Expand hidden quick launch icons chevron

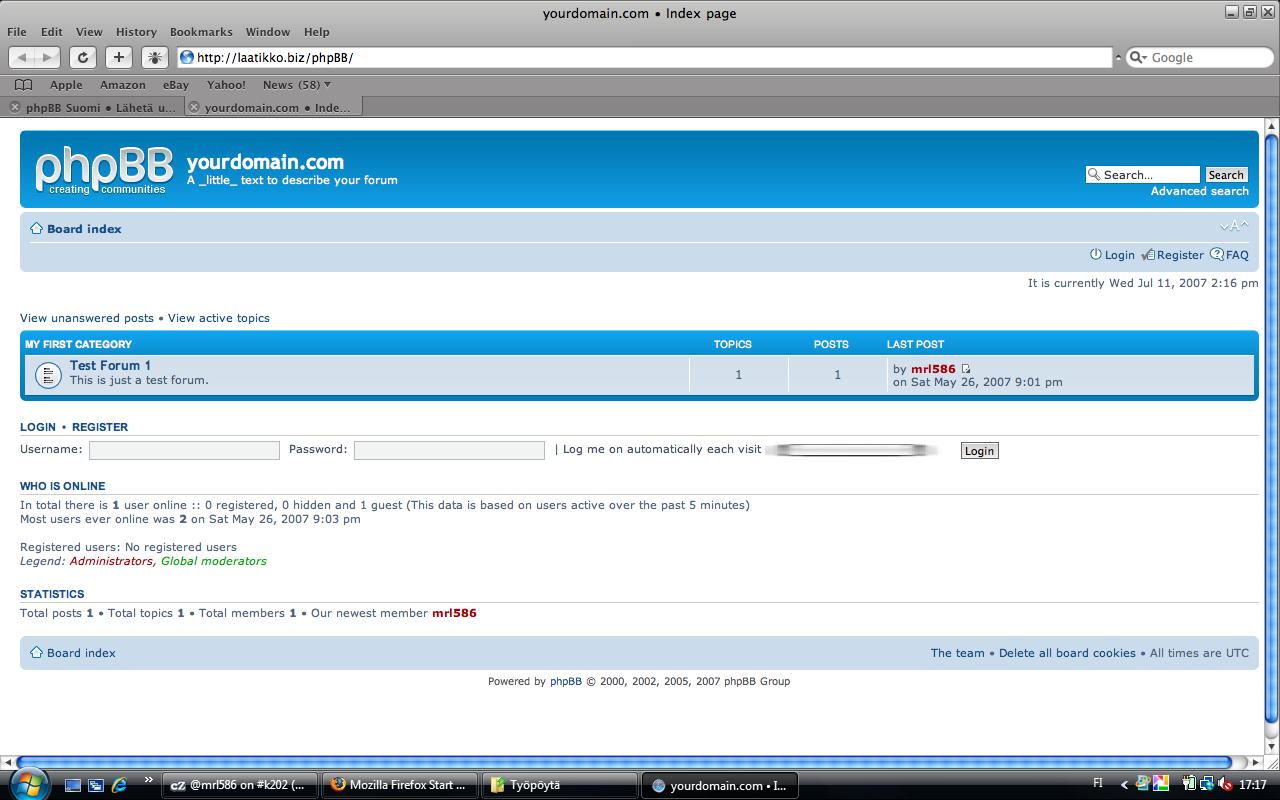click(149, 780)
